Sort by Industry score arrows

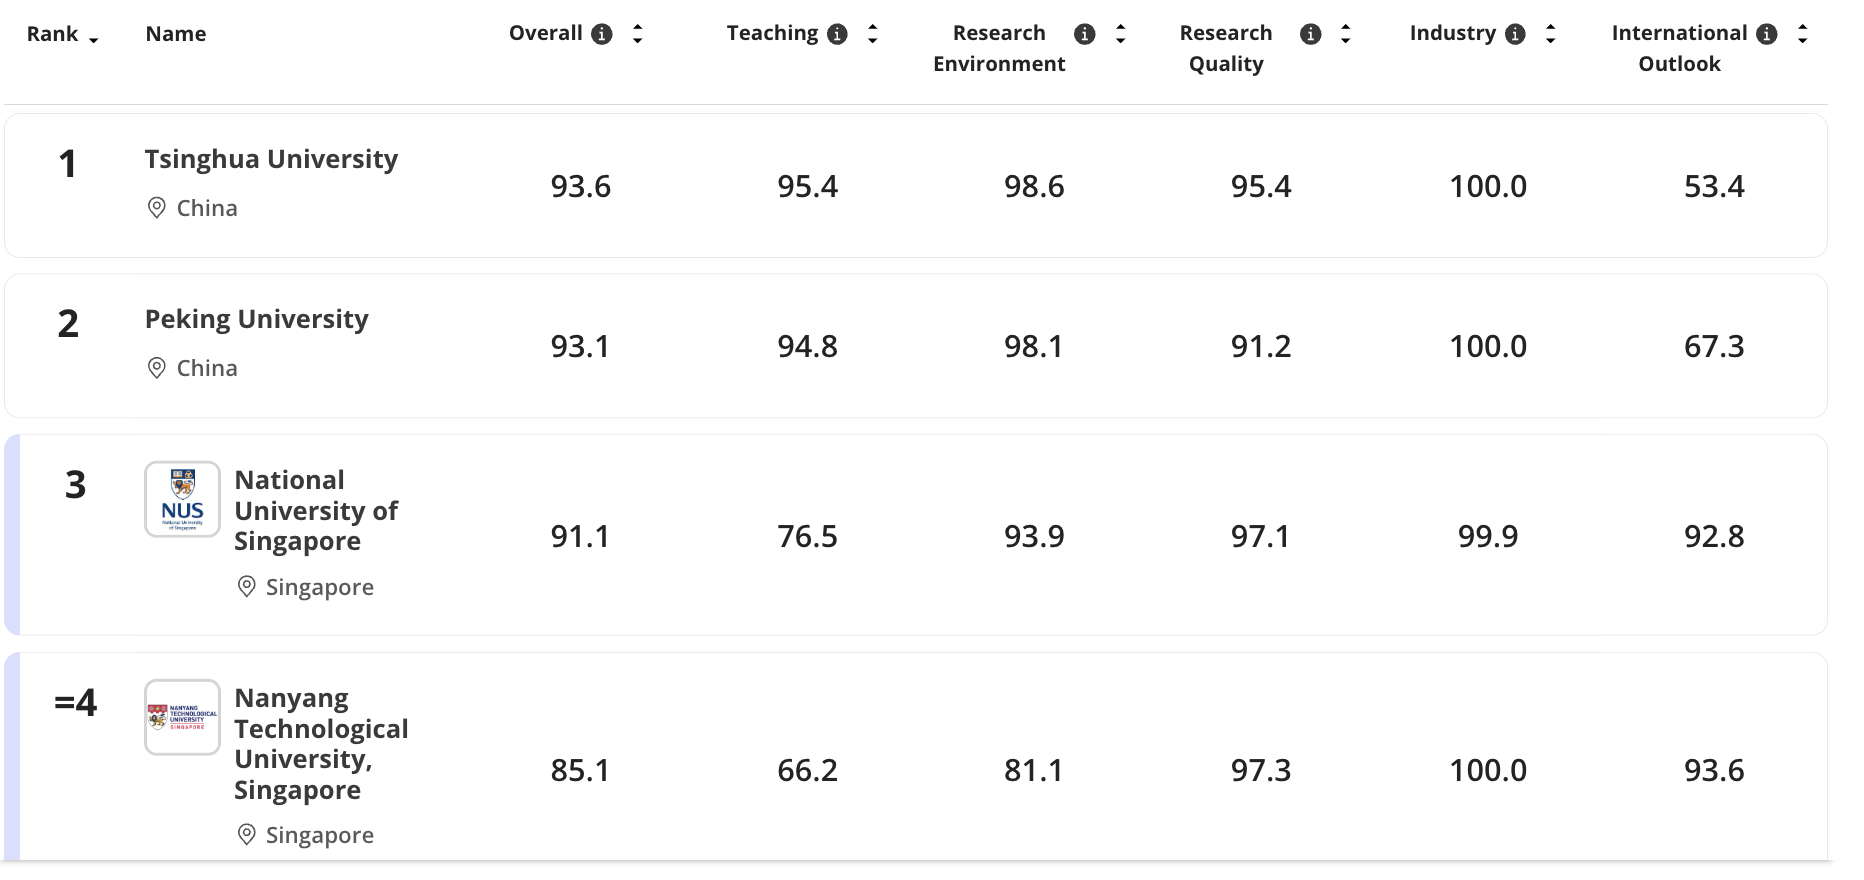click(1550, 34)
